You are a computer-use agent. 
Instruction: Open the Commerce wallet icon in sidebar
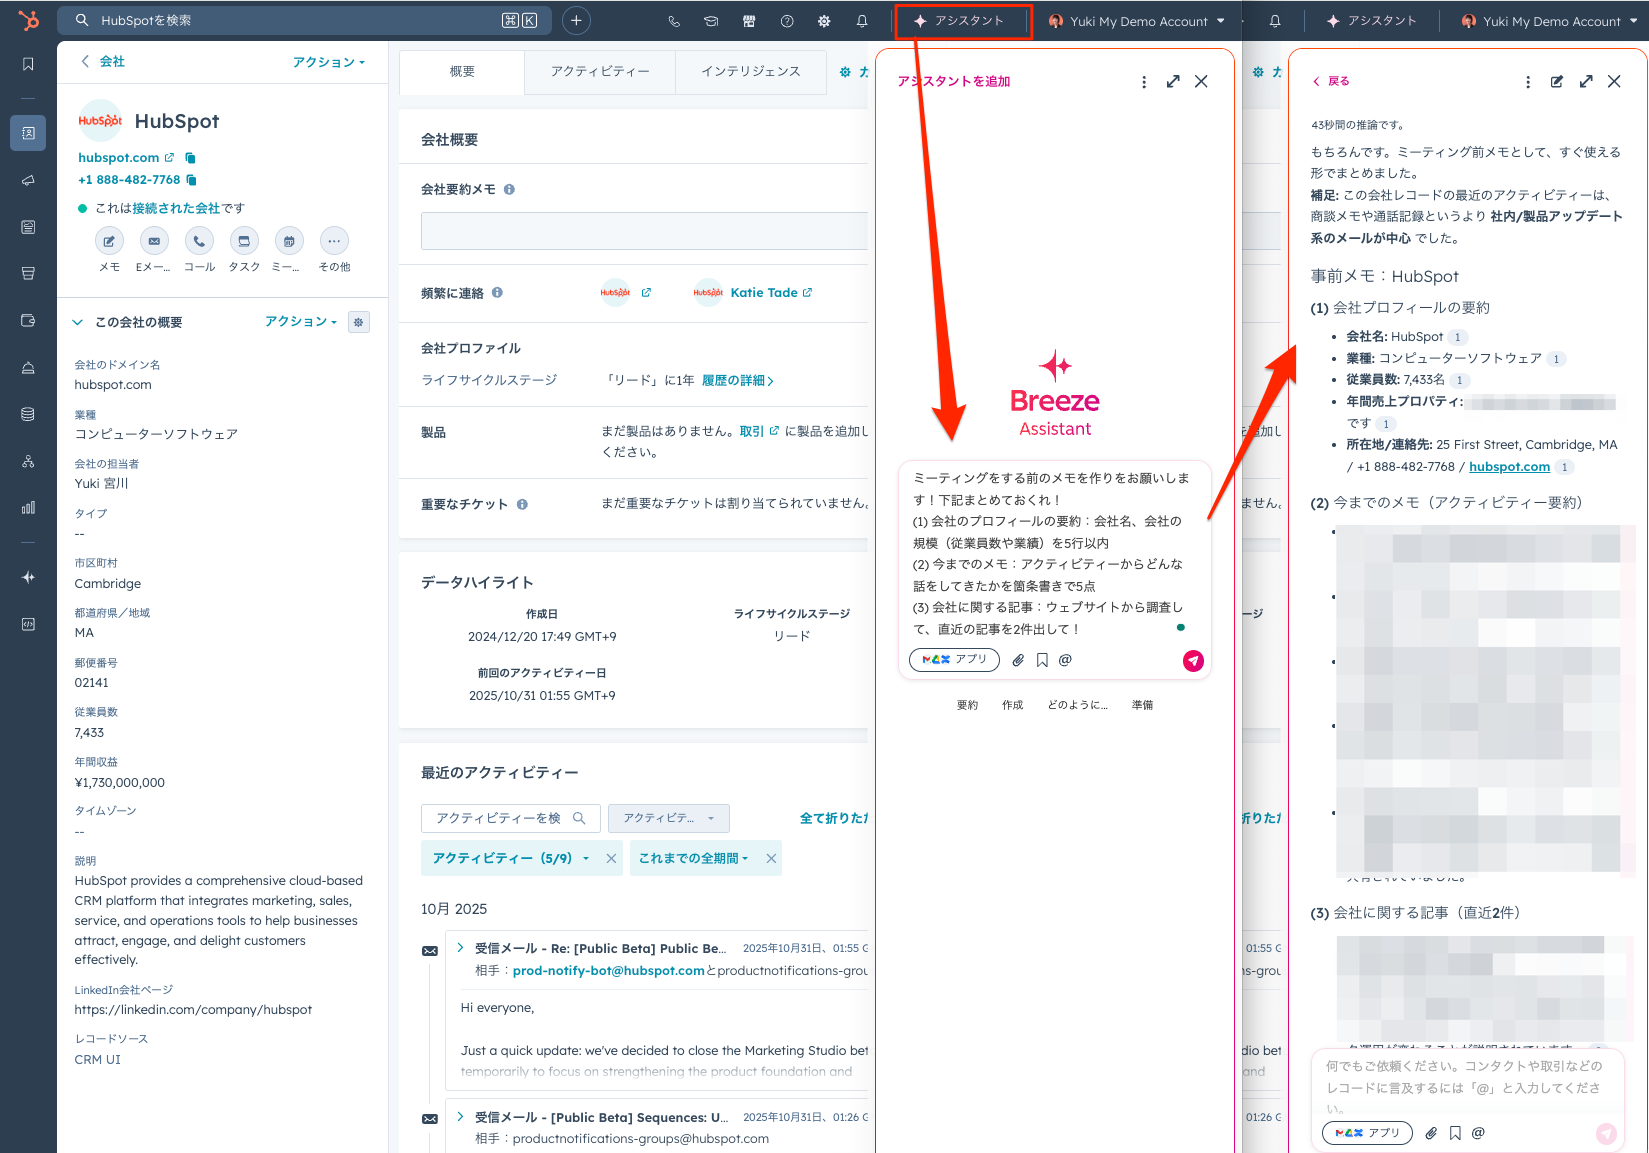[28, 320]
